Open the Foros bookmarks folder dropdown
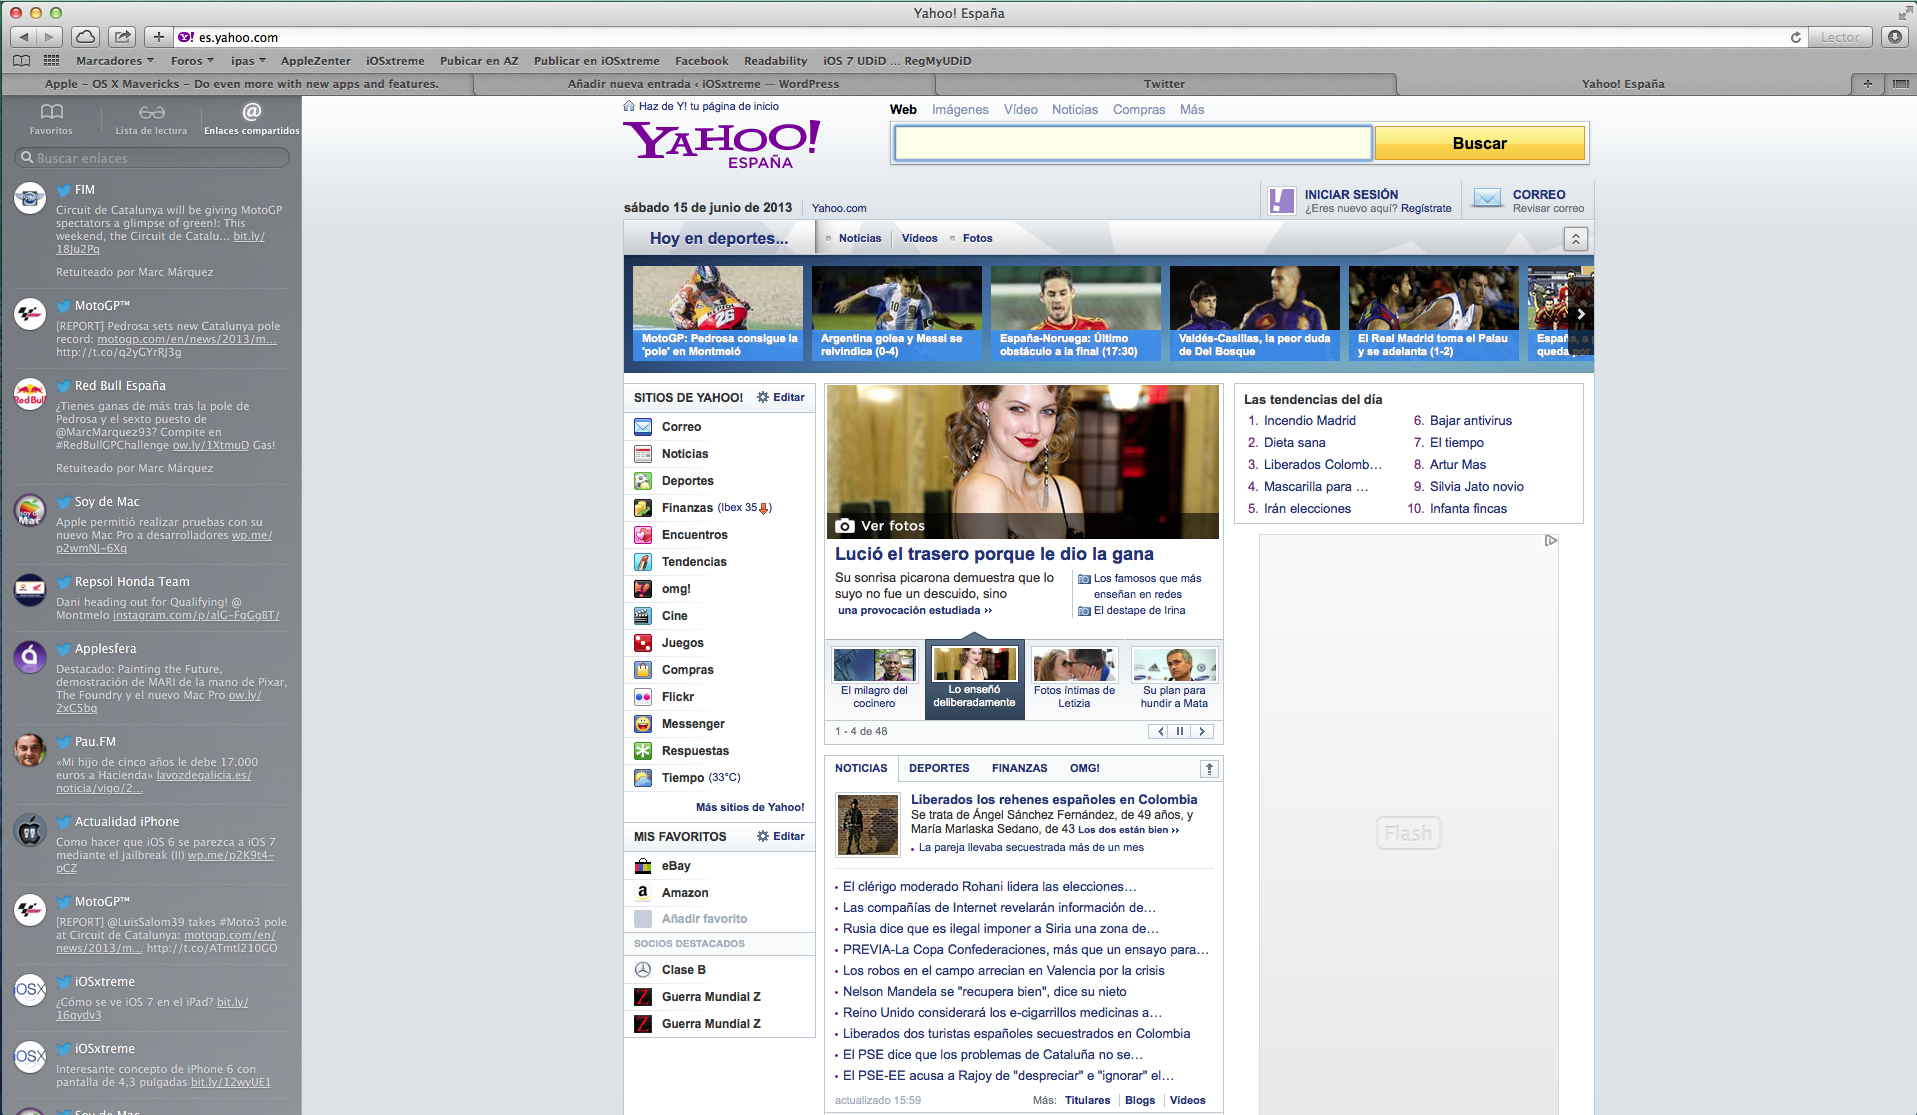The image size is (1917, 1115). coord(192,61)
